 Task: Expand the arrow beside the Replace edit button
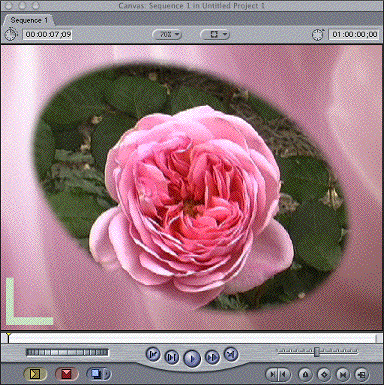tap(107, 374)
